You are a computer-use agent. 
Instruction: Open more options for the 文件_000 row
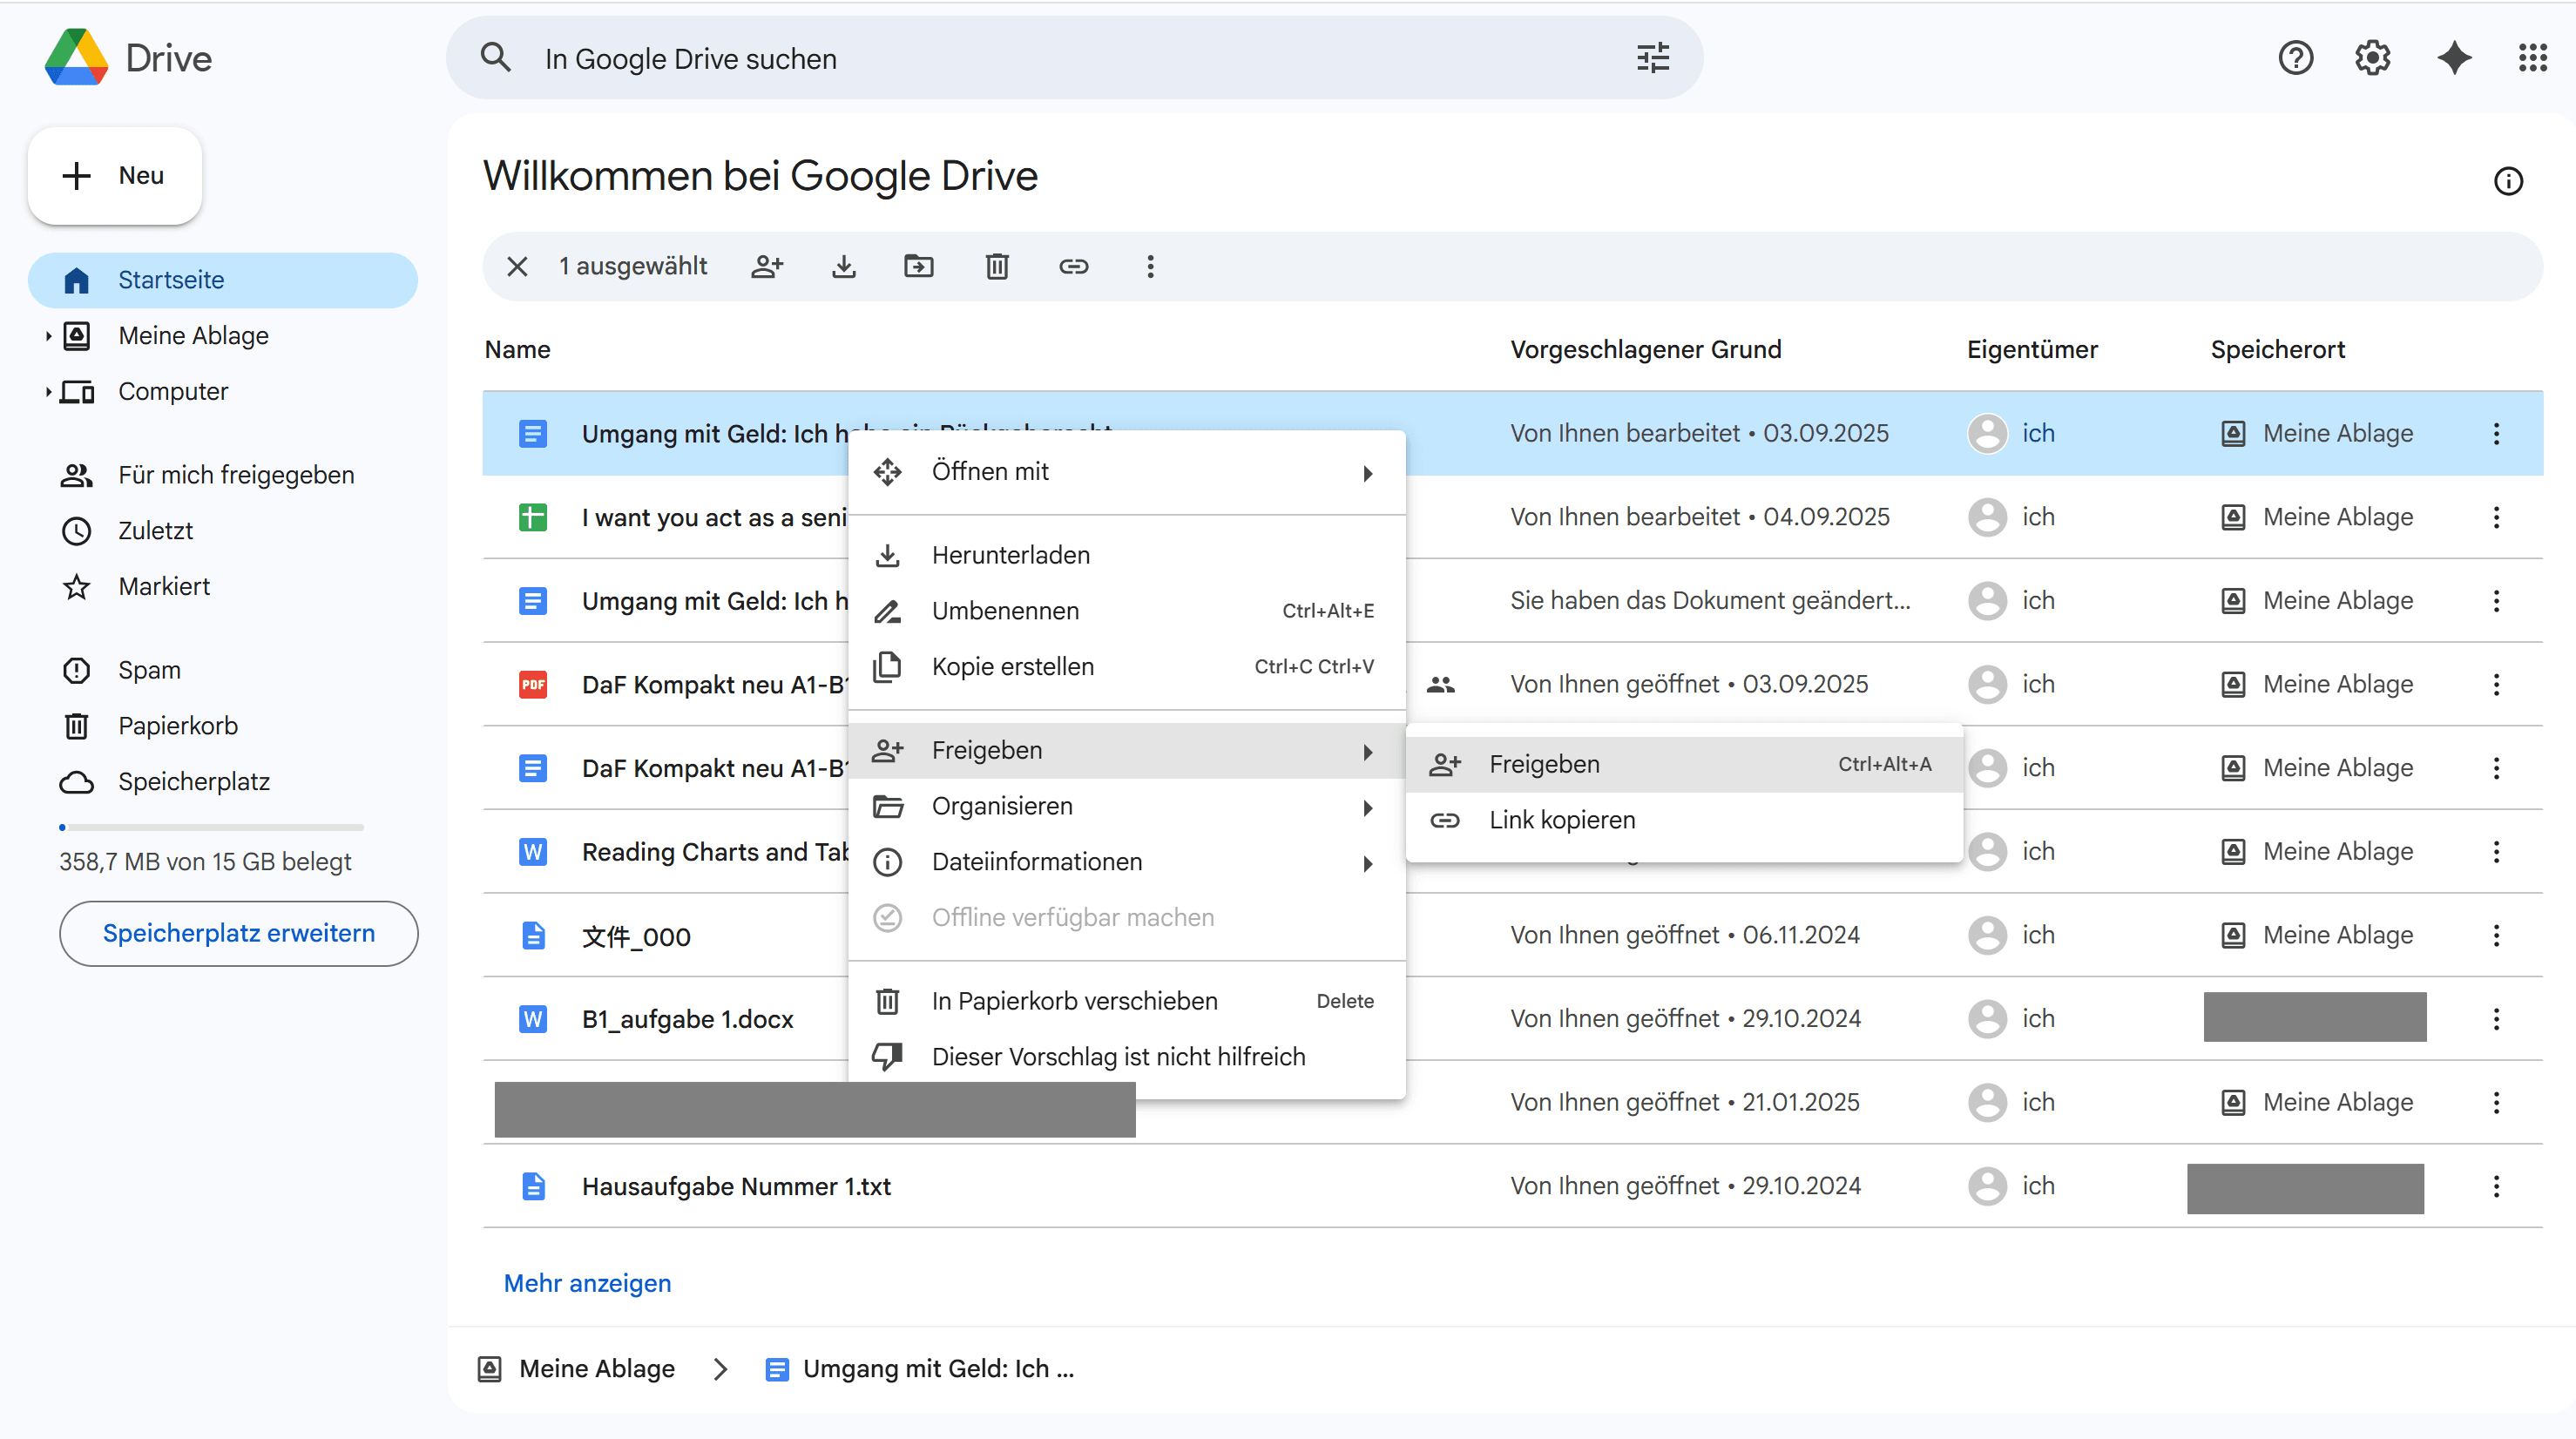2496,935
